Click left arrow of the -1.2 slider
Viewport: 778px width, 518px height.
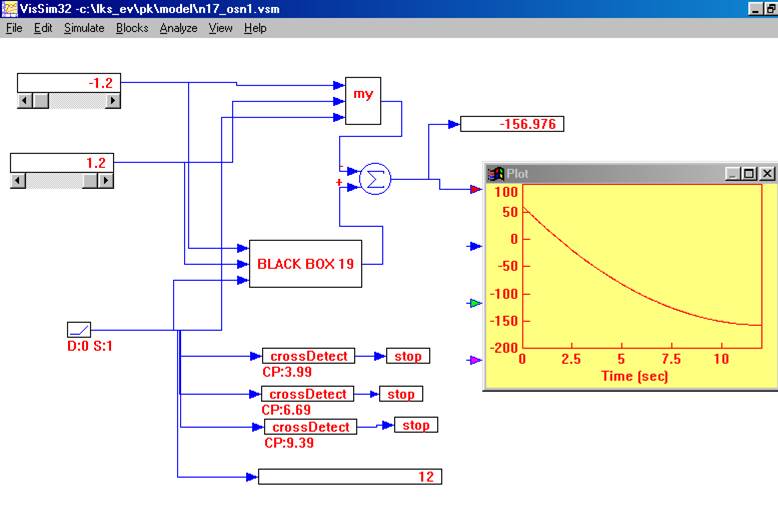coord(26,100)
